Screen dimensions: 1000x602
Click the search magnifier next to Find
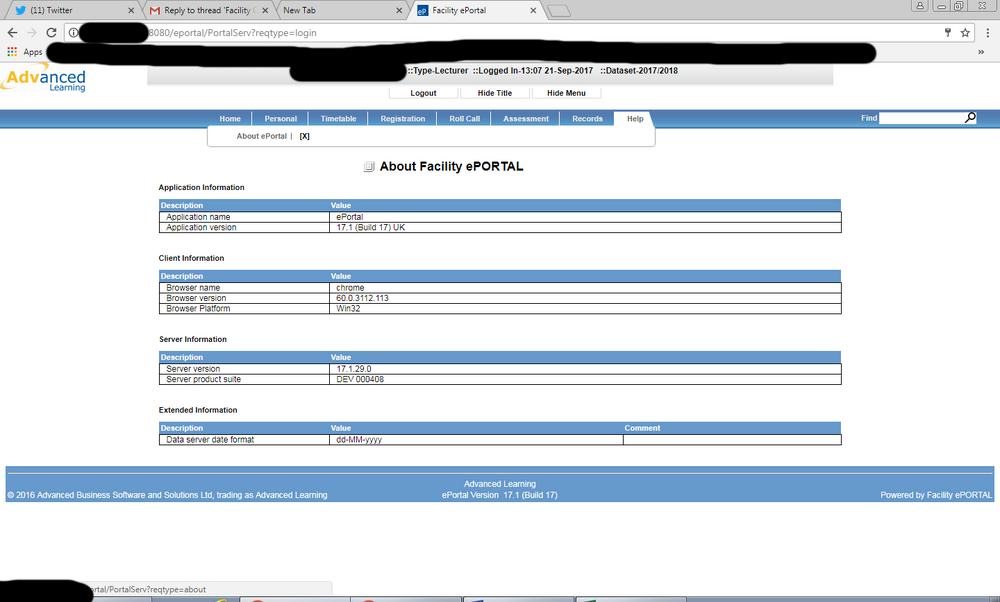[970, 118]
